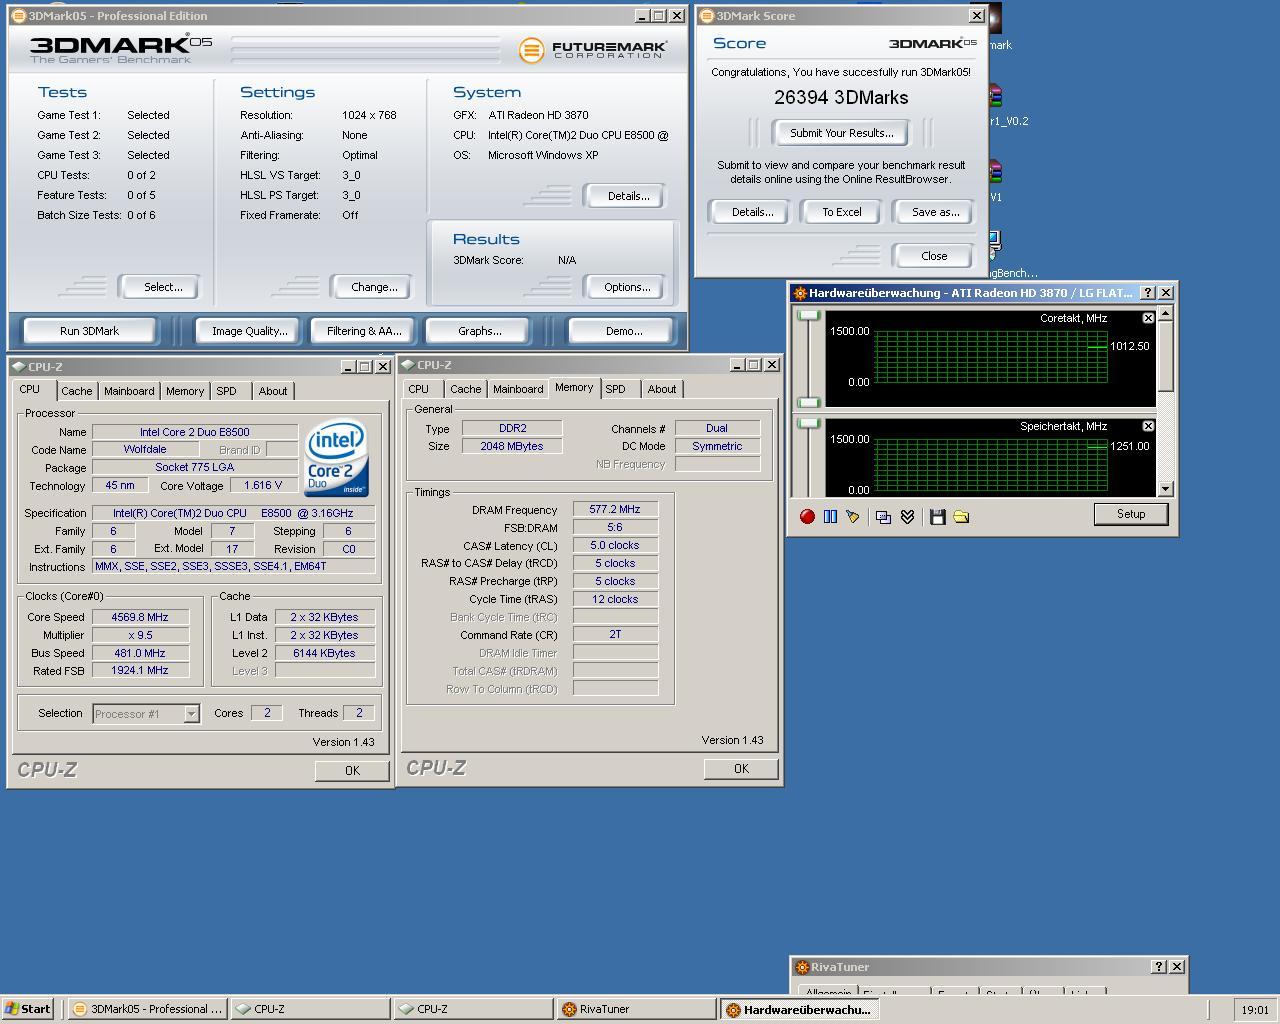Click Save as in Score window
Viewport: 1280px width, 1024px height.
click(x=935, y=212)
